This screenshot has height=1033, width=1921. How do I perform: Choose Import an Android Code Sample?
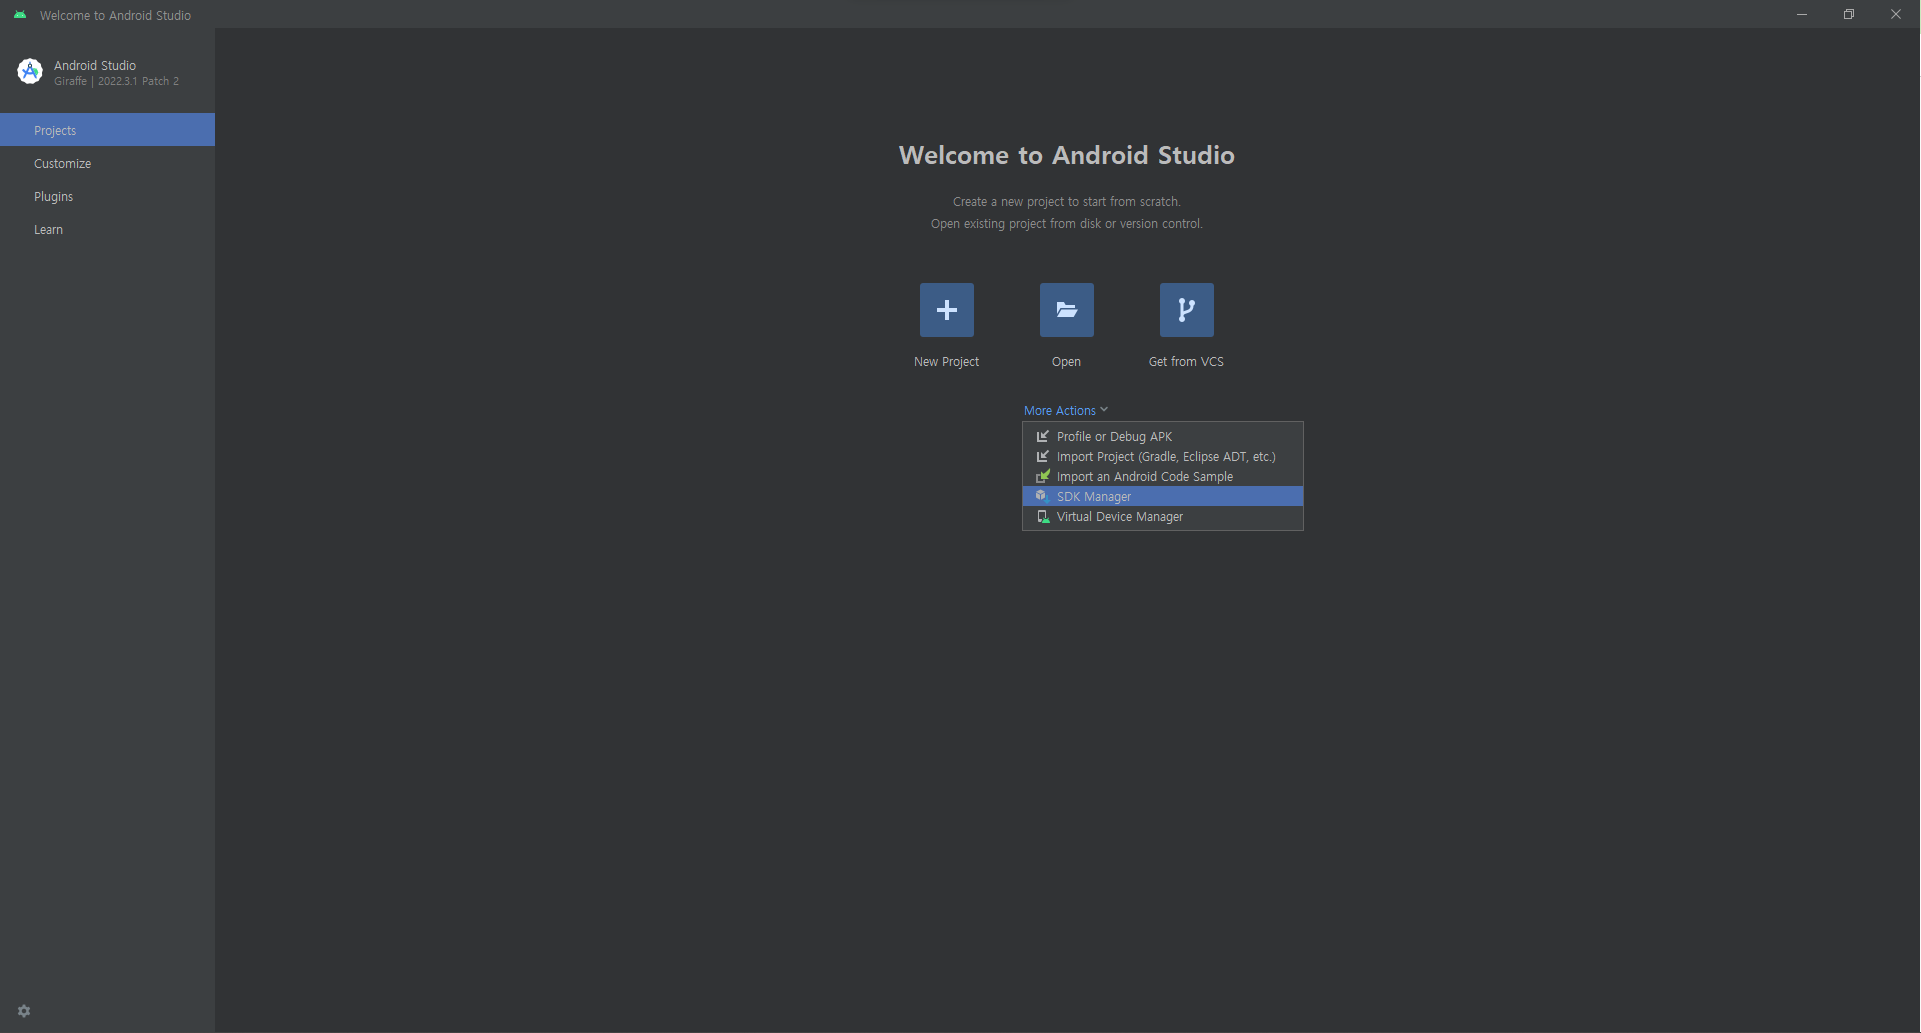(1163, 476)
